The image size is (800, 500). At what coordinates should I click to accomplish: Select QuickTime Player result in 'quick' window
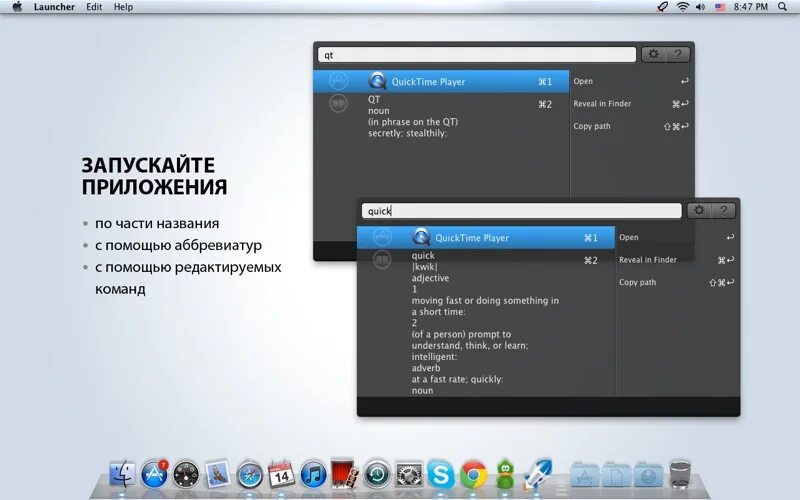[486, 237]
